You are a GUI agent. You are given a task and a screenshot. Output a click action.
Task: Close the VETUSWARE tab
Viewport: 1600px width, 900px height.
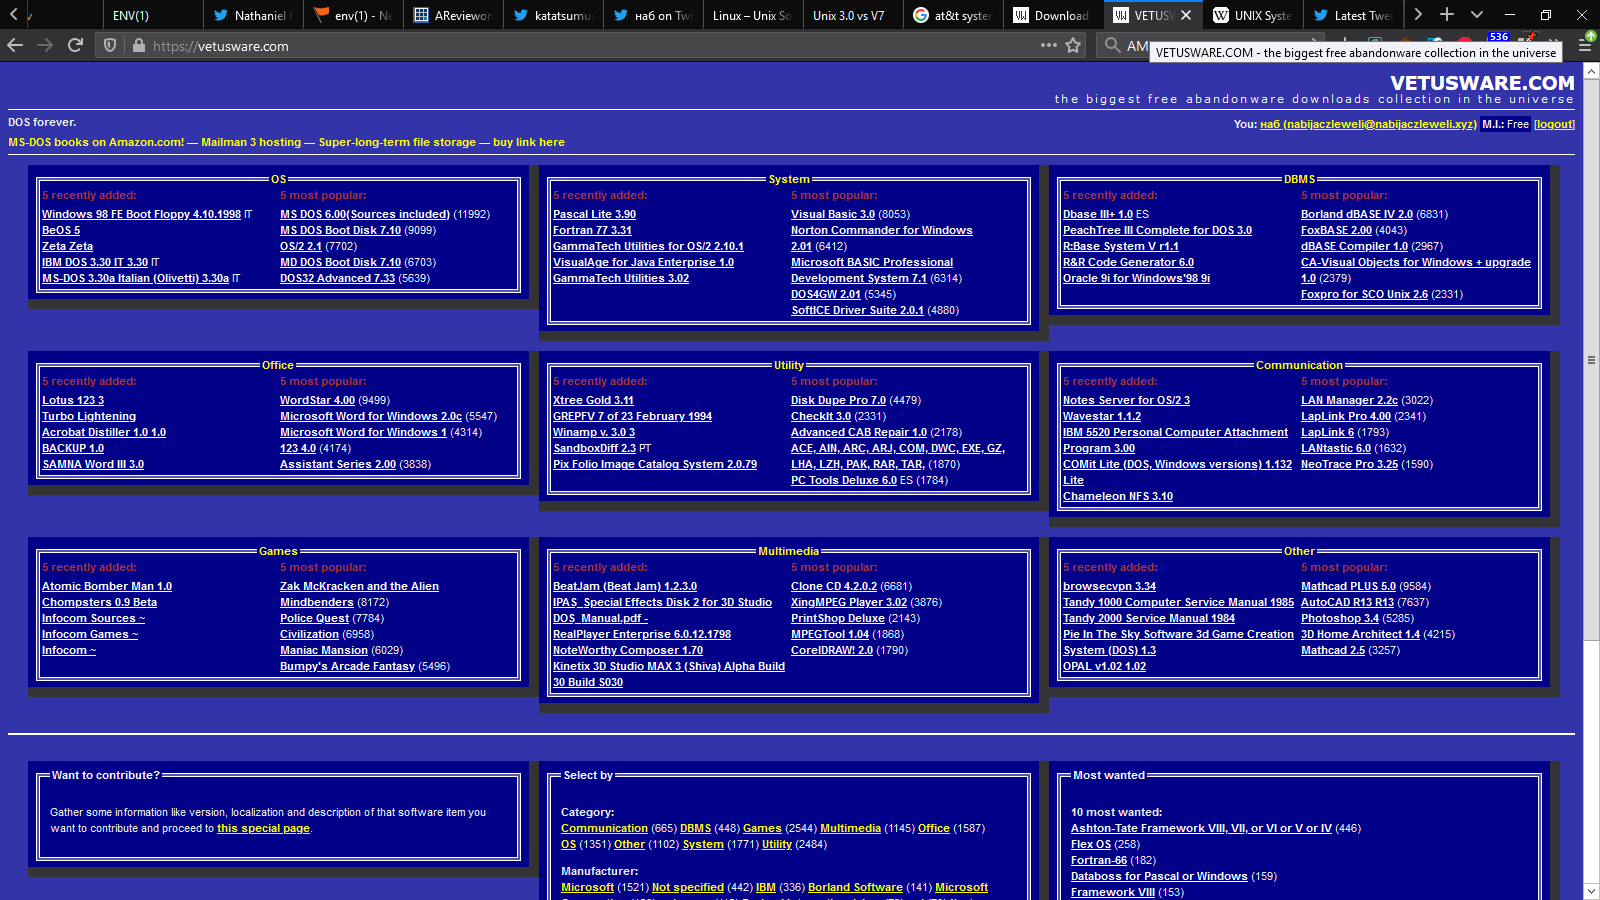coord(1186,15)
